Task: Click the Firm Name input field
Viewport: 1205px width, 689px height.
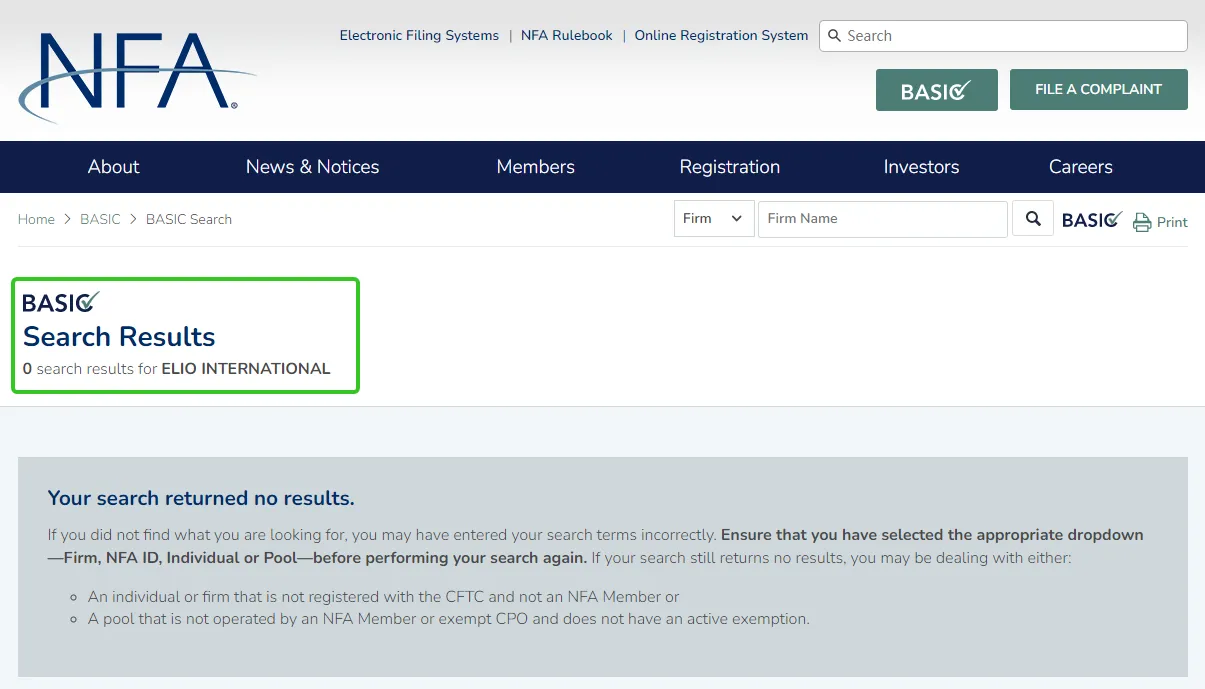Action: coord(882,219)
